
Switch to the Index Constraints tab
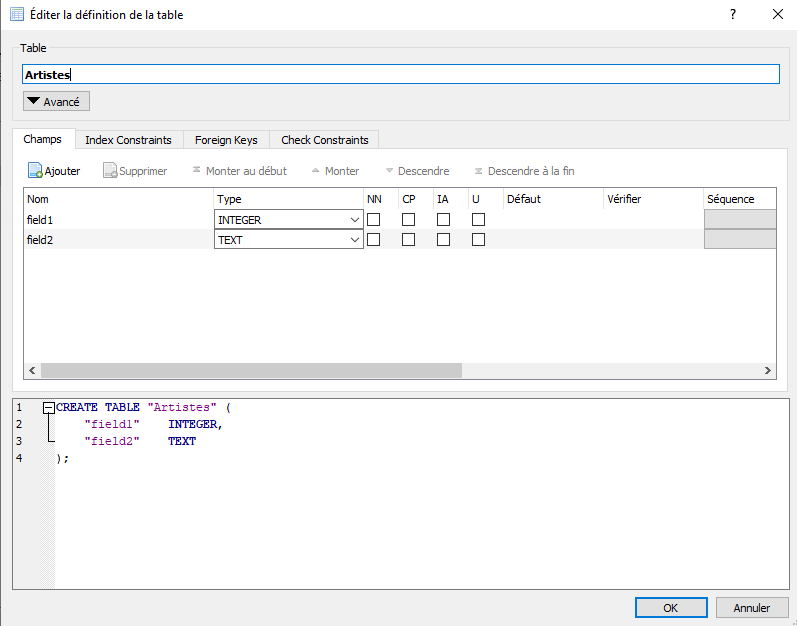coord(129,140)
